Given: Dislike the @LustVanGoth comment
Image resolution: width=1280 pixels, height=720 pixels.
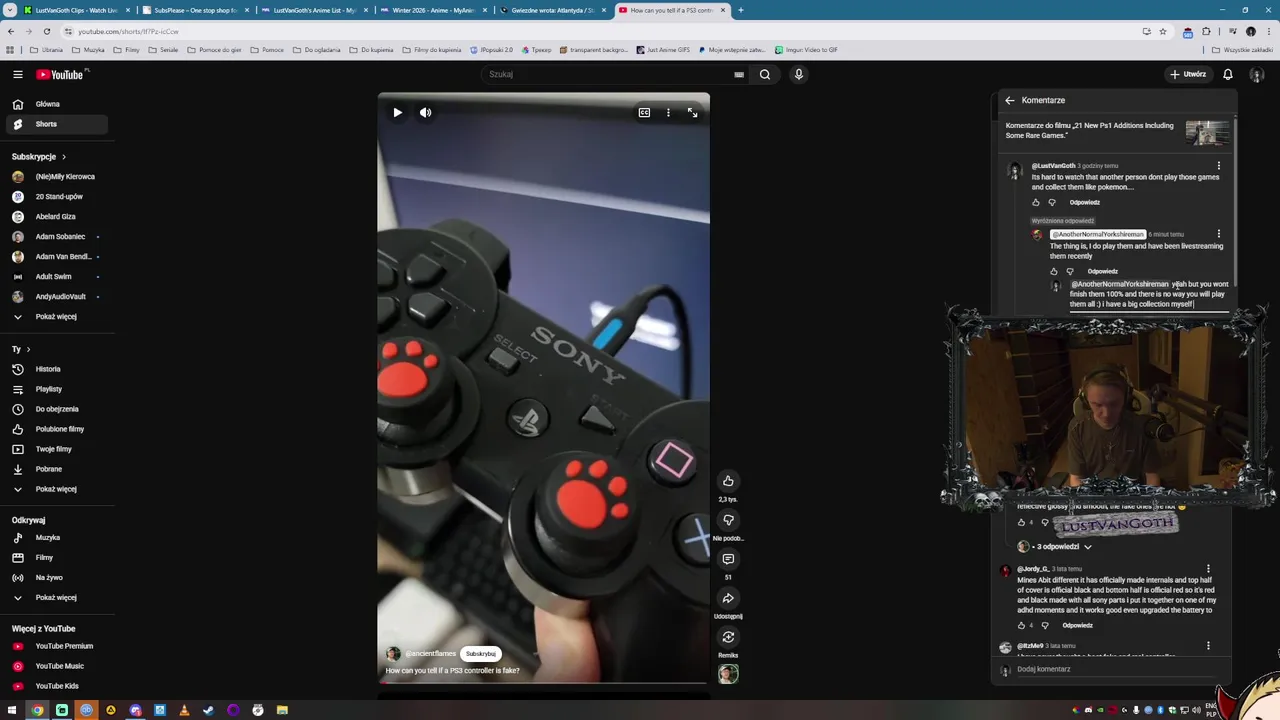Looking at the screenshot, I should tap(1052, 202).
